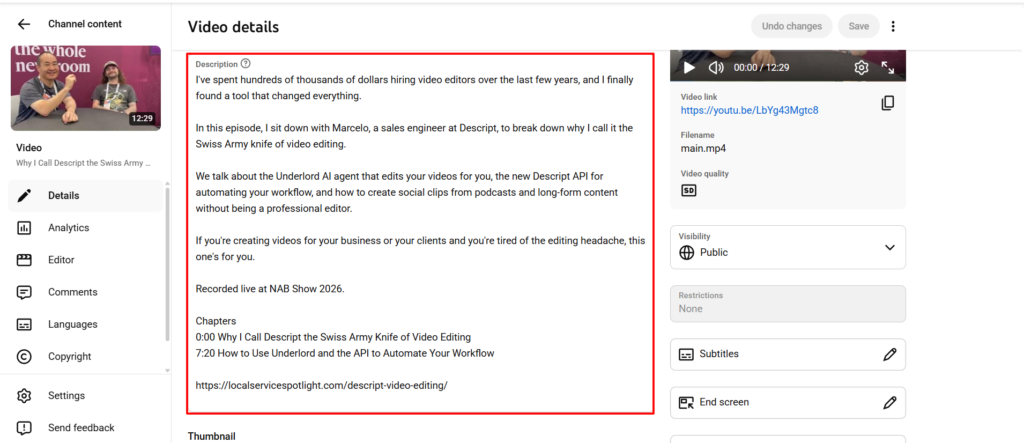The height and width of the screenshot is (443, 1024).
Task: Click the video thumbnail in the sidebar
Action: 86,88
